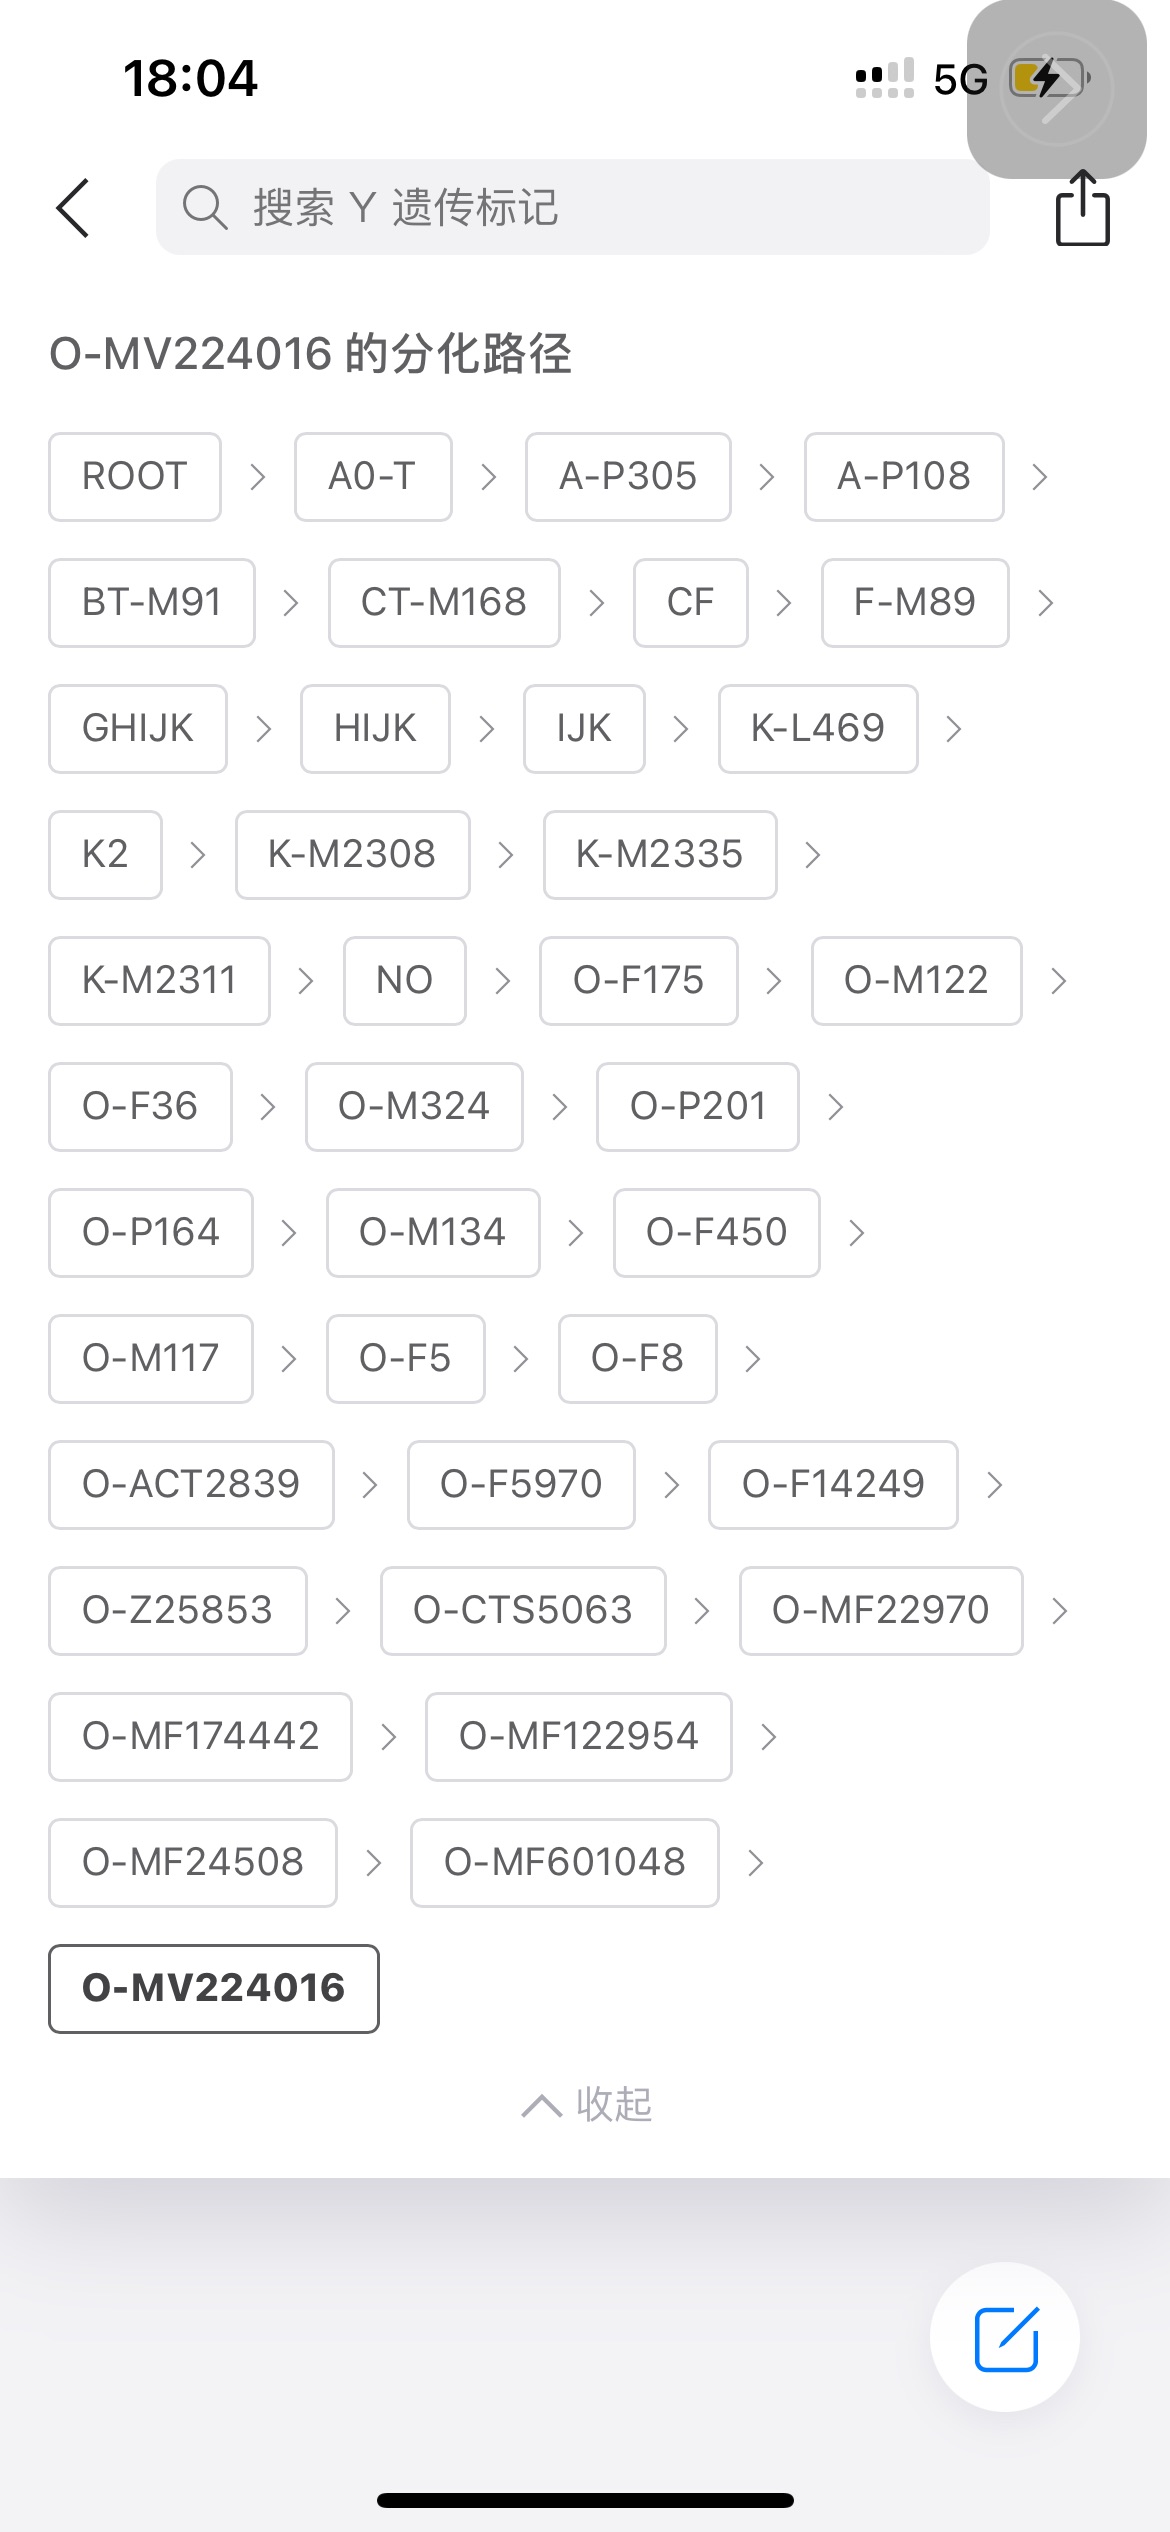Select the CT-M168 node
This screenshot has height=2532, width=1170.
point(444,603)
